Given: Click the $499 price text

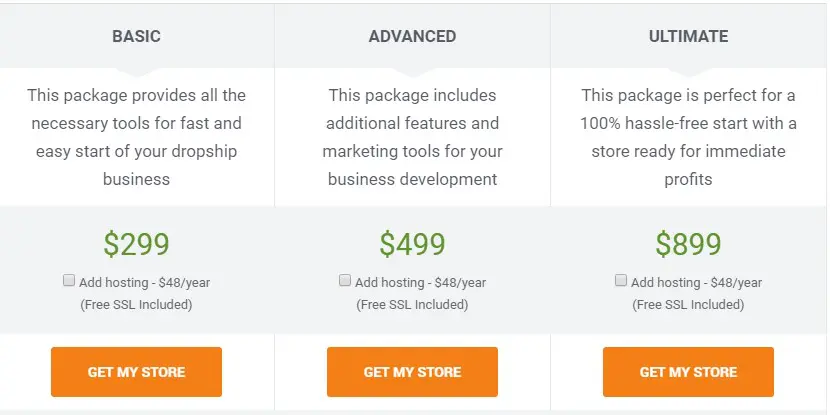Looking at the screenshot, I should pyautogui.click(x=412, y=243).
